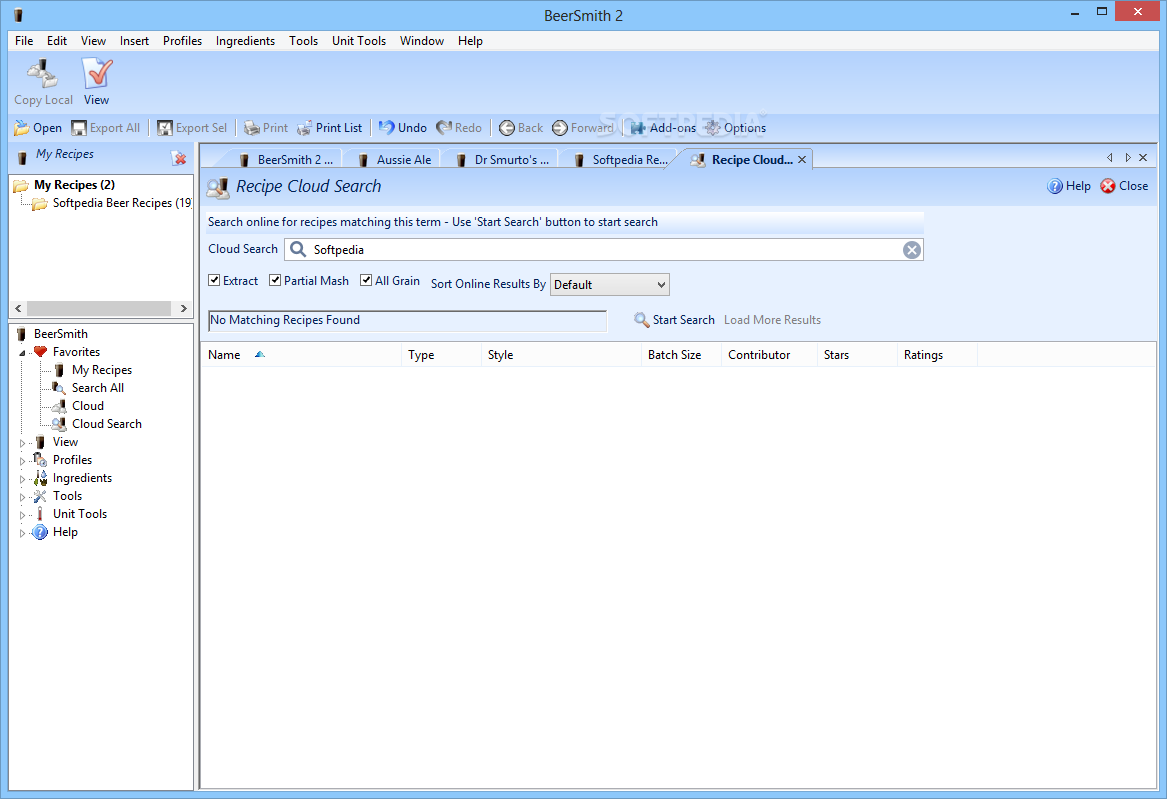
Task: Open the File menu
Action: (24, 41)
